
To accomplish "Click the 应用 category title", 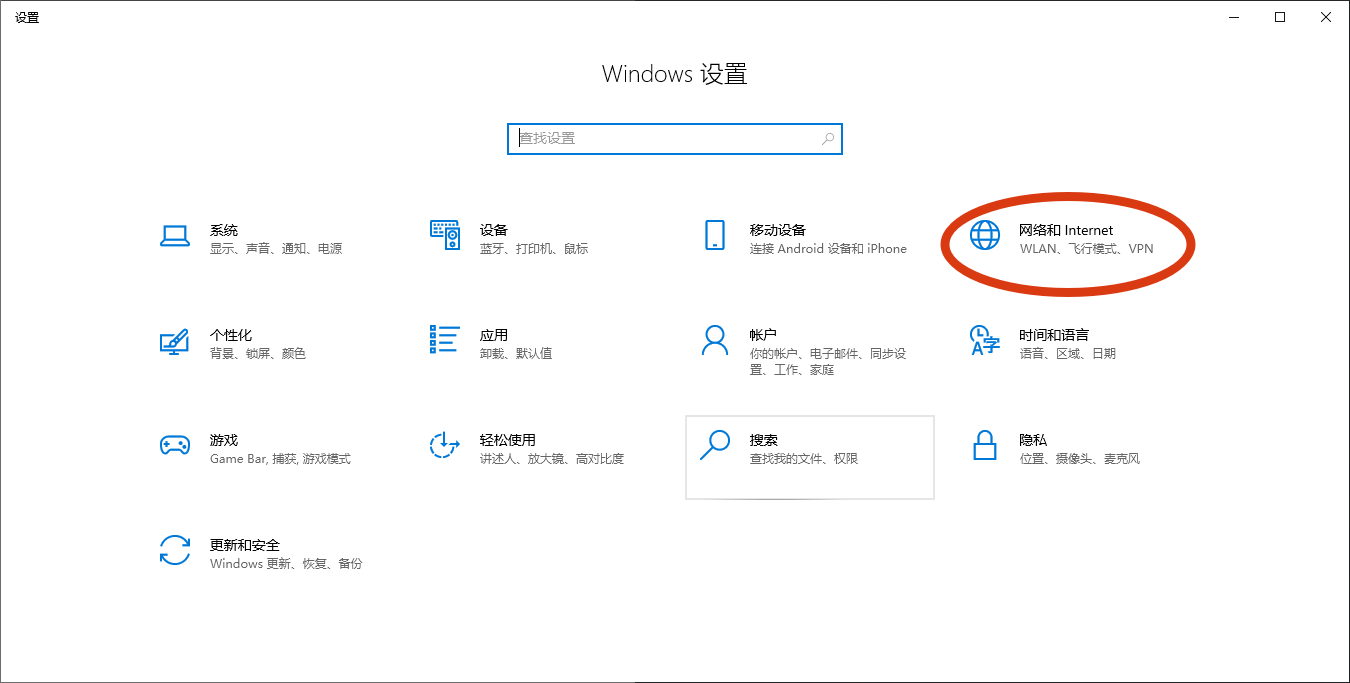I will [494, 335].
